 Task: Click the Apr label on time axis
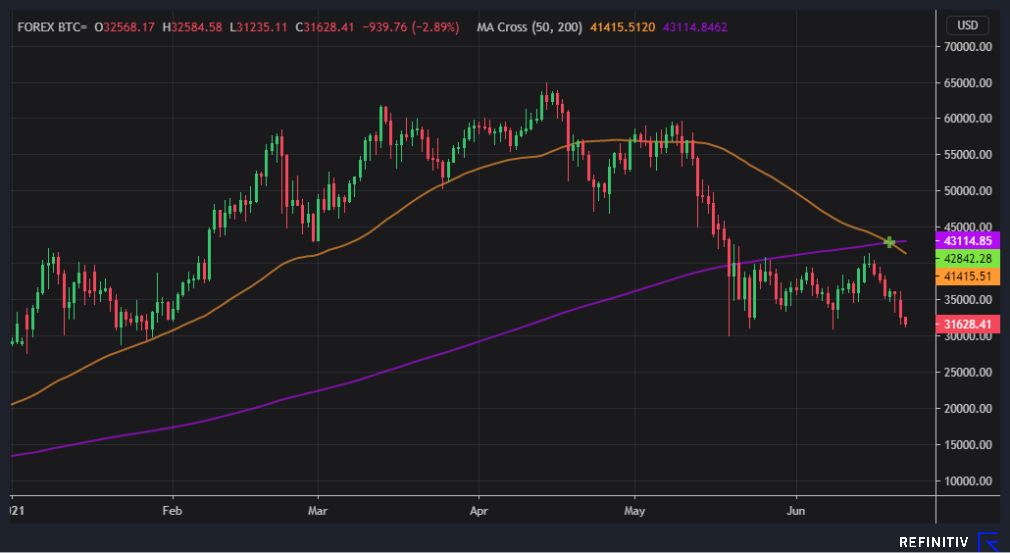(479, 511)
